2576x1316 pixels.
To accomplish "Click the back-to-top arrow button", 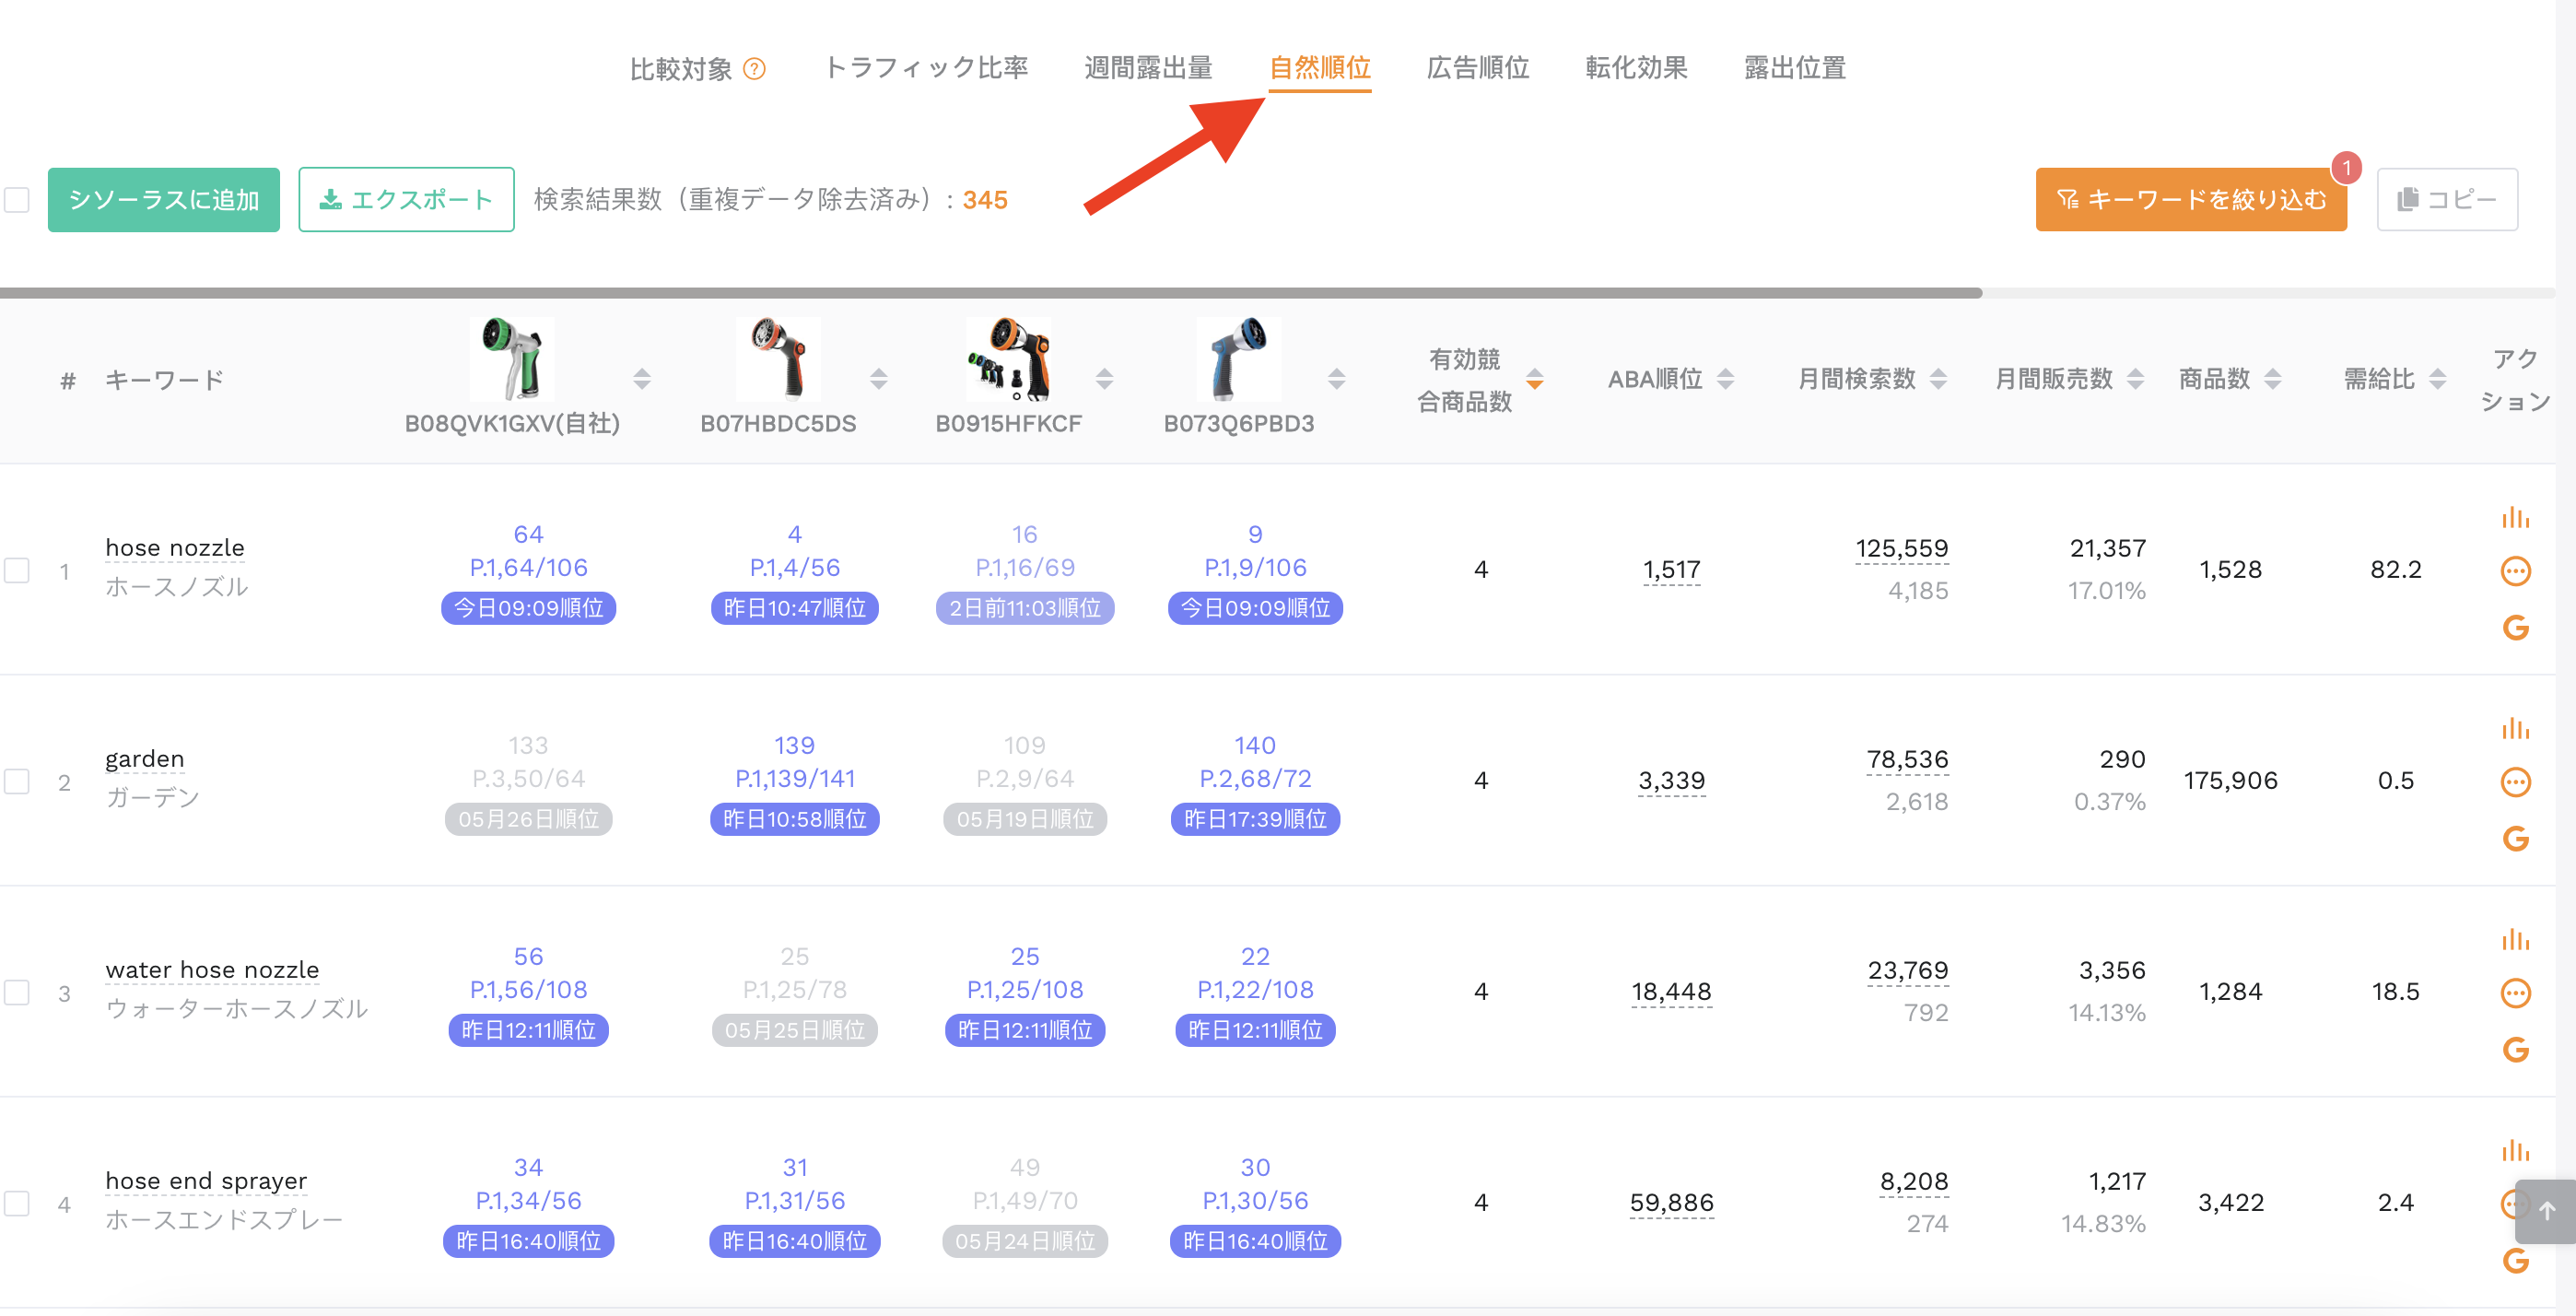I will pyautogui.click(x=2546, y=1211).
